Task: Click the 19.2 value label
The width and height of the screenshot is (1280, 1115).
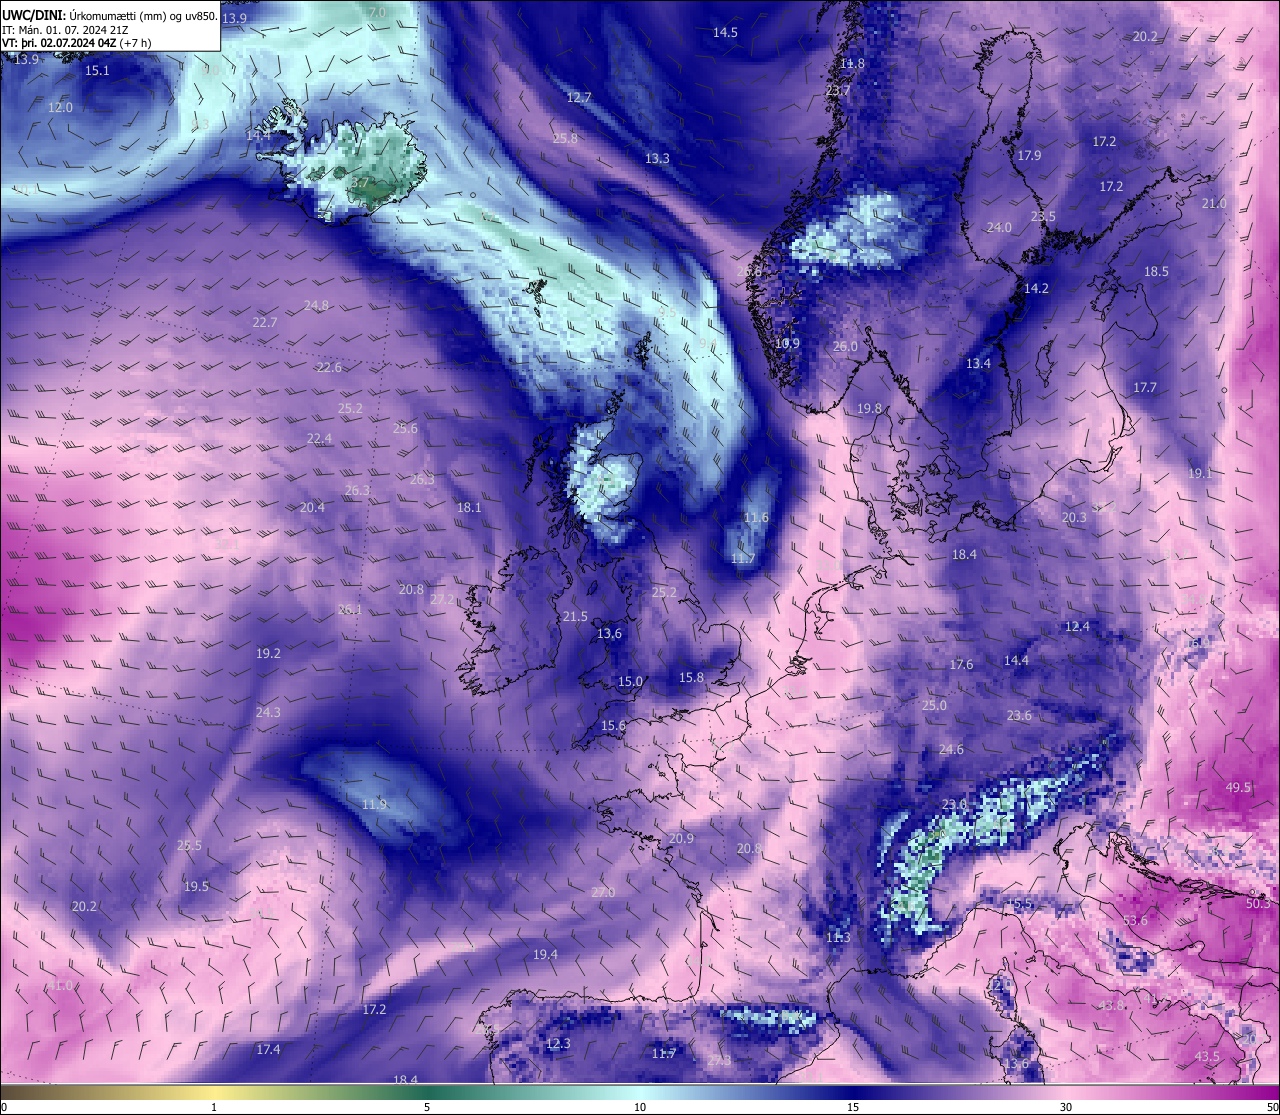Action: [268, 653]
